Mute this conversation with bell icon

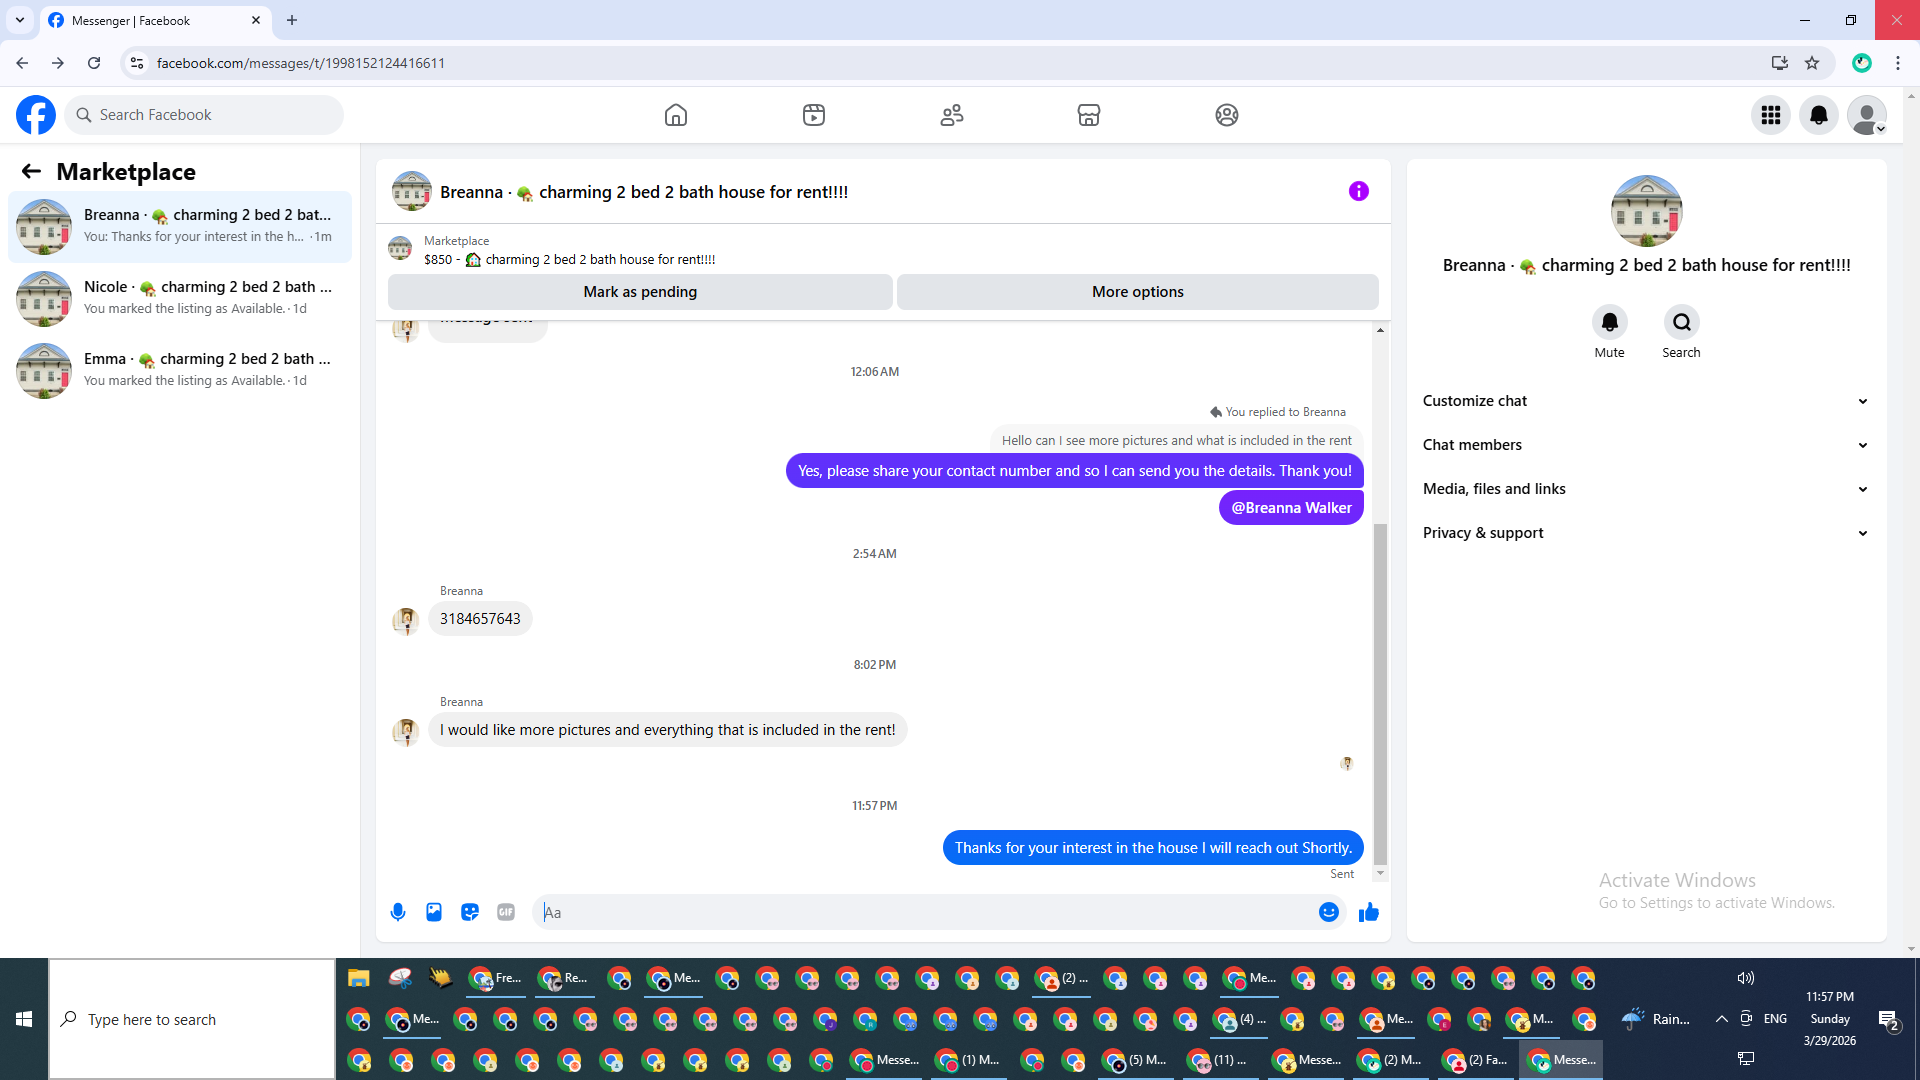(1609, 322)
